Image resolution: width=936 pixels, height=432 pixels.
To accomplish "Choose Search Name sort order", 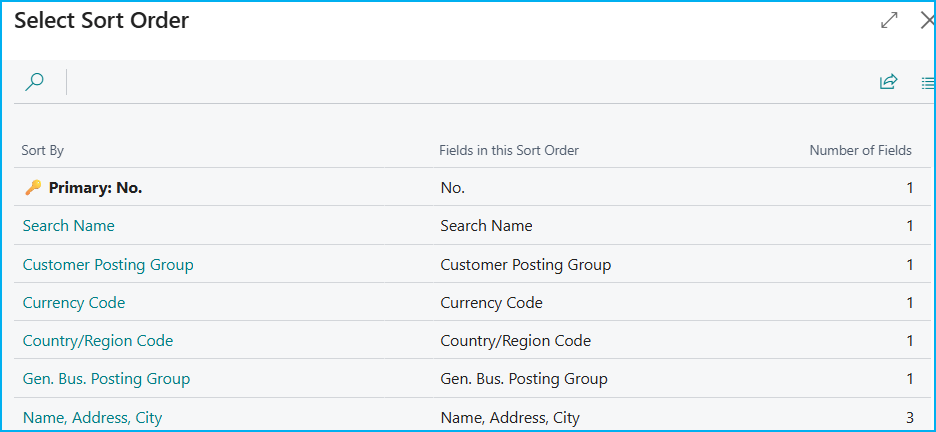I will pyautogui.click(x=68, y=226).
